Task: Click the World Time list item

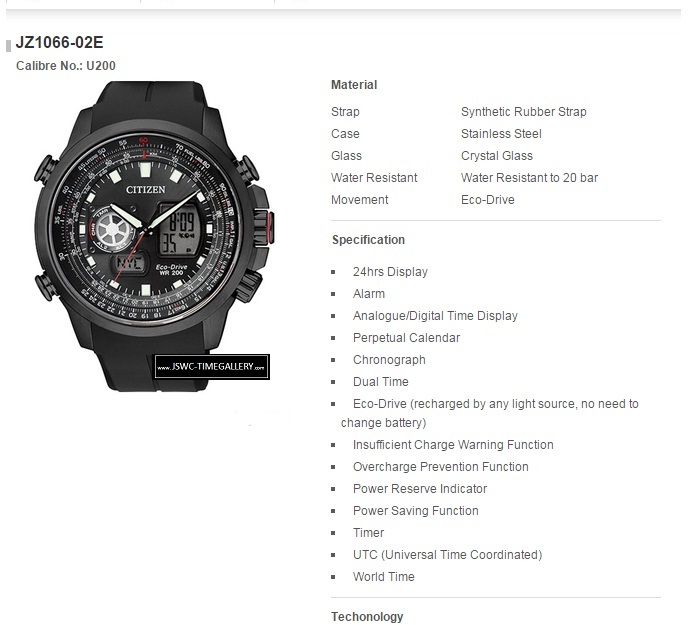Action: (384, 577)
